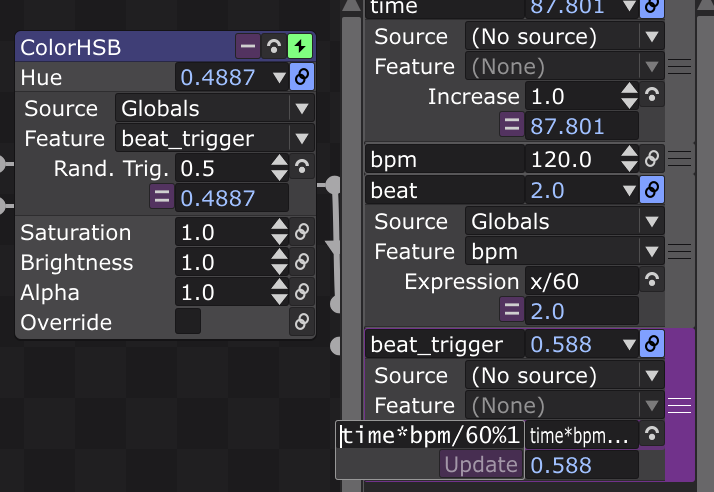714x492 pixels.
Task: Open the Hue value dropdown arrow
Action: (x=279, y=77)
